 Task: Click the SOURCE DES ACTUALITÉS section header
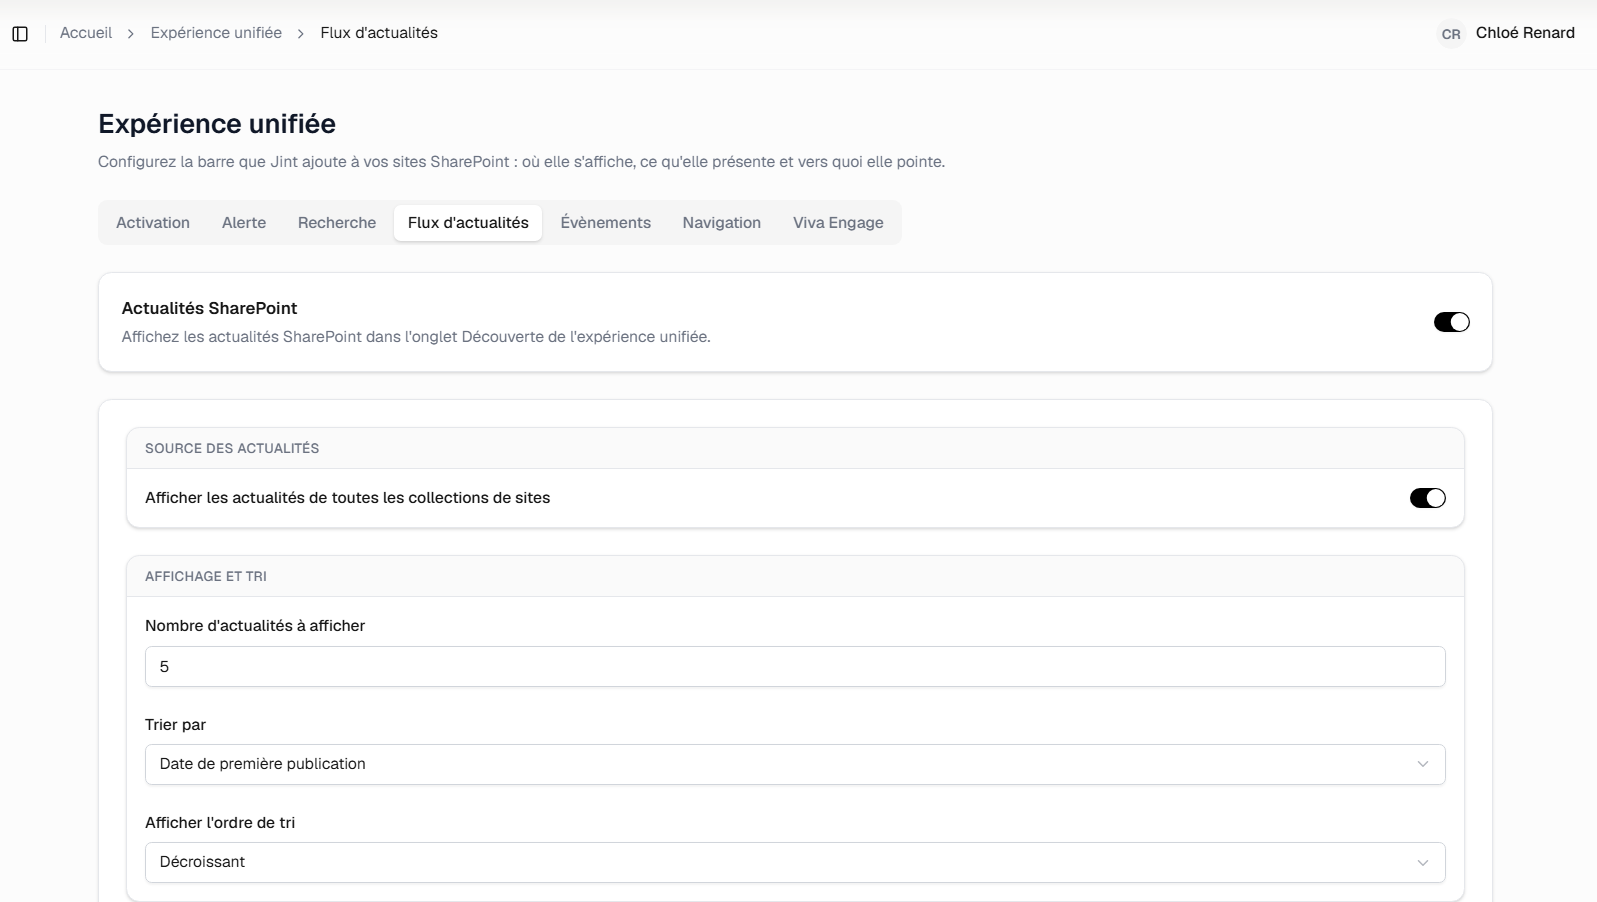(232, 449)
